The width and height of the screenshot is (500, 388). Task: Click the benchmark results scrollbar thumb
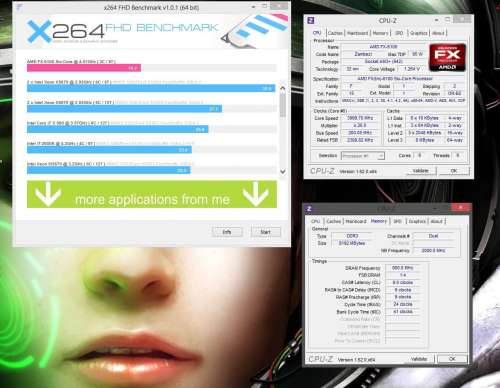pos(283,105)
